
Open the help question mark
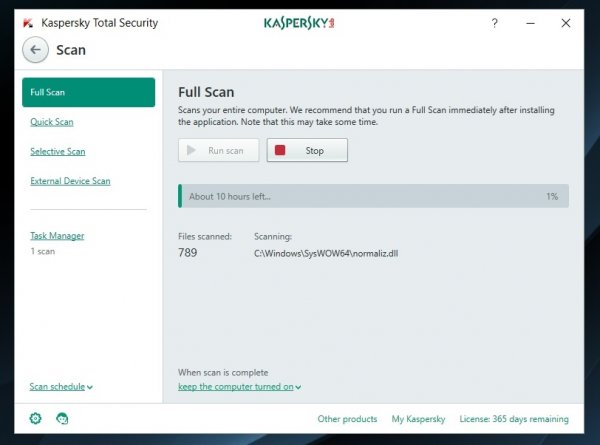click(494, 23)
